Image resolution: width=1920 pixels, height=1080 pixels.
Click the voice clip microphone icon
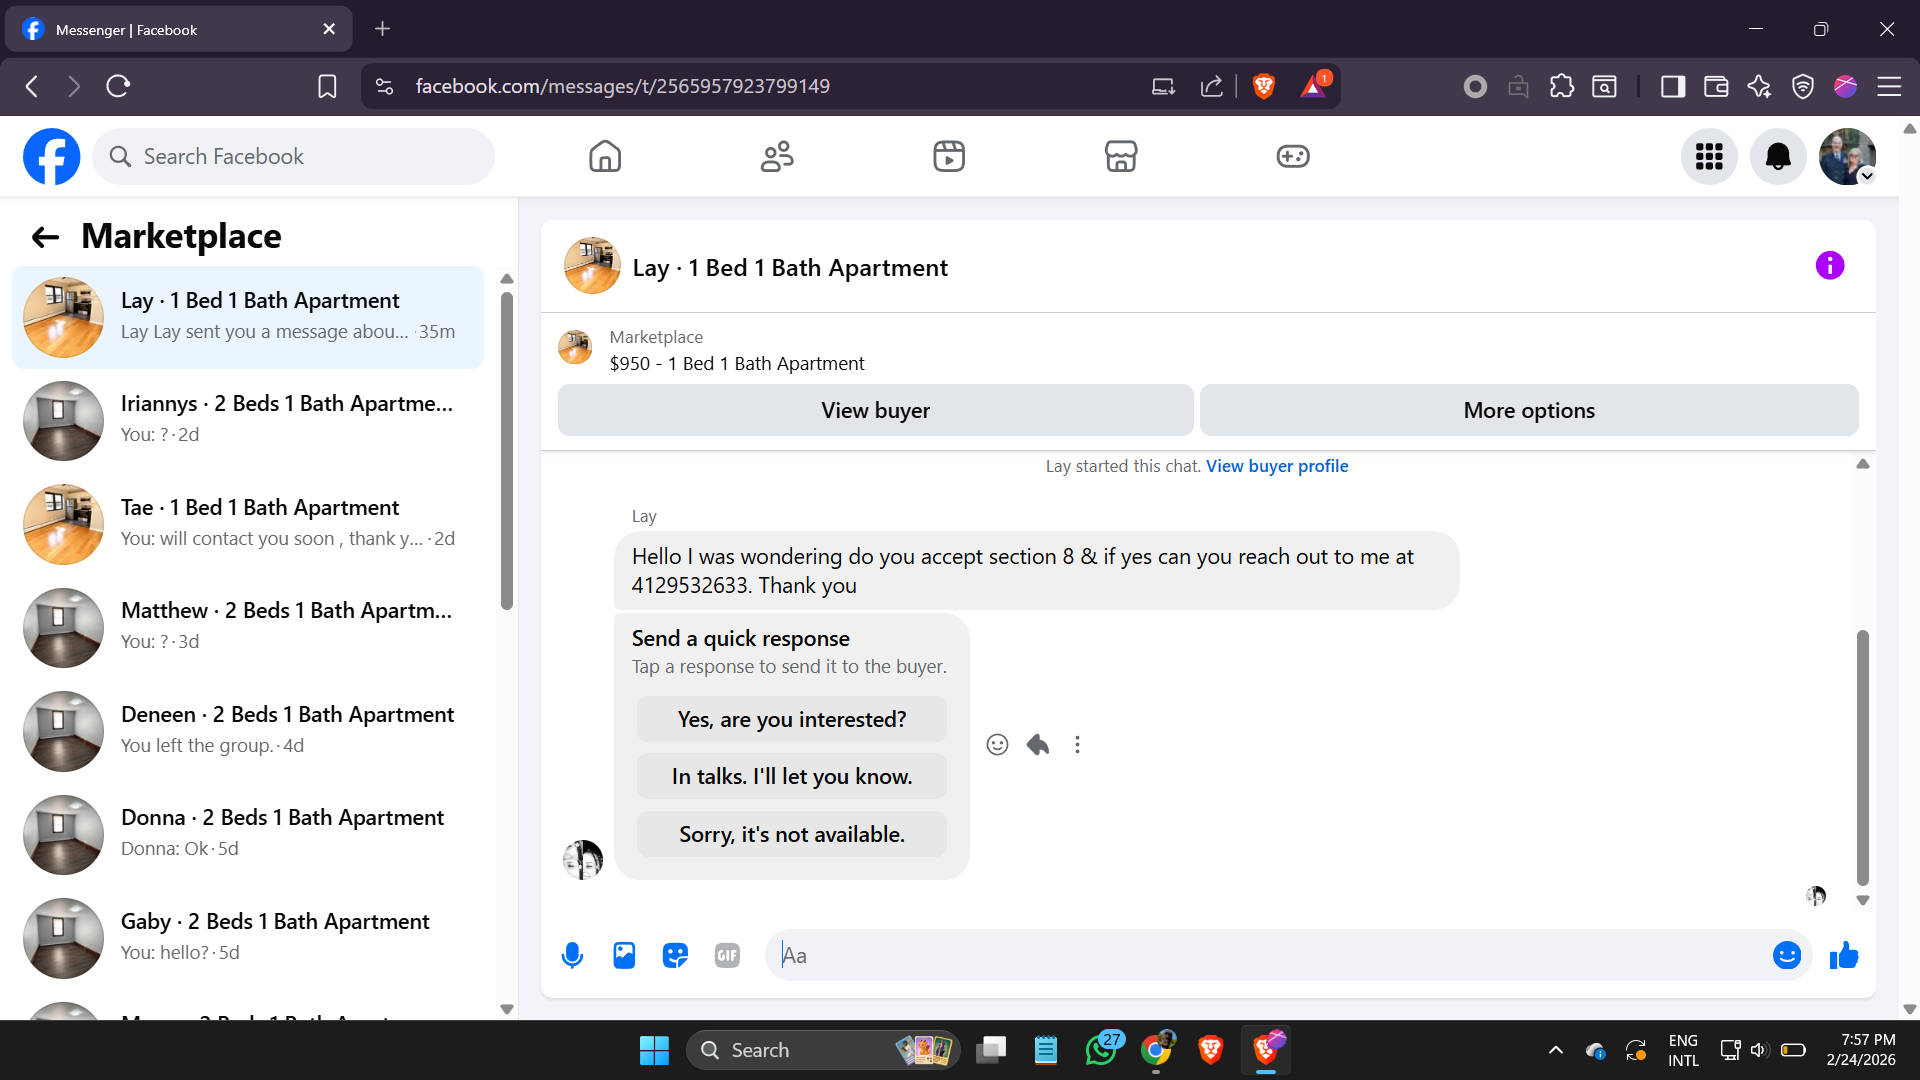572,956
